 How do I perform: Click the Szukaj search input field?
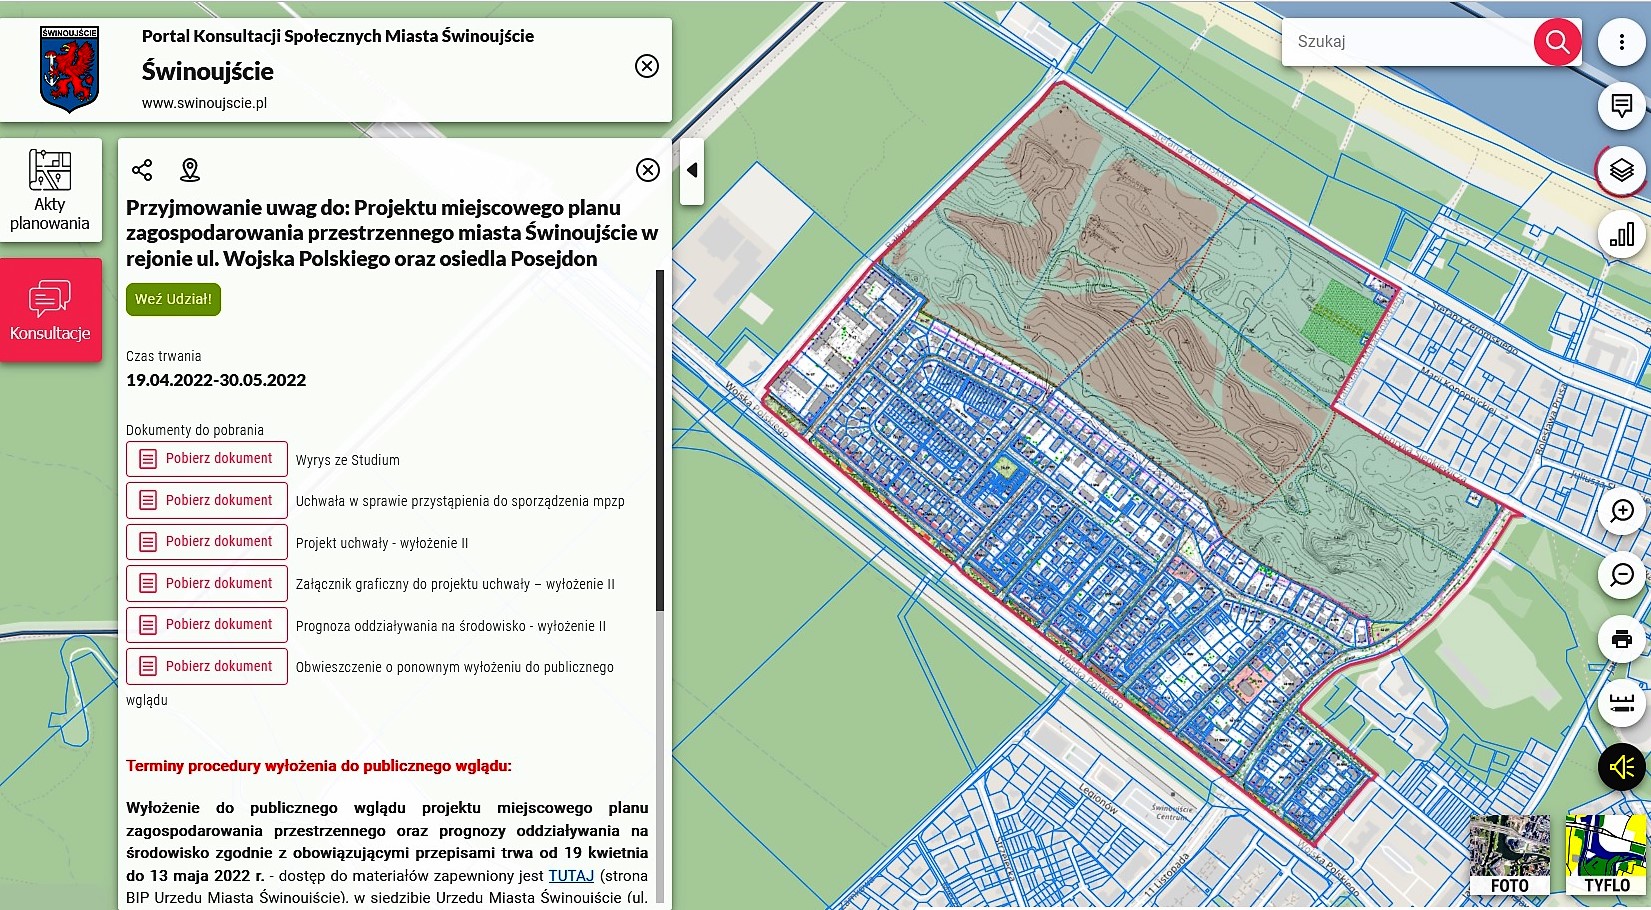(x=1408, y=42)
